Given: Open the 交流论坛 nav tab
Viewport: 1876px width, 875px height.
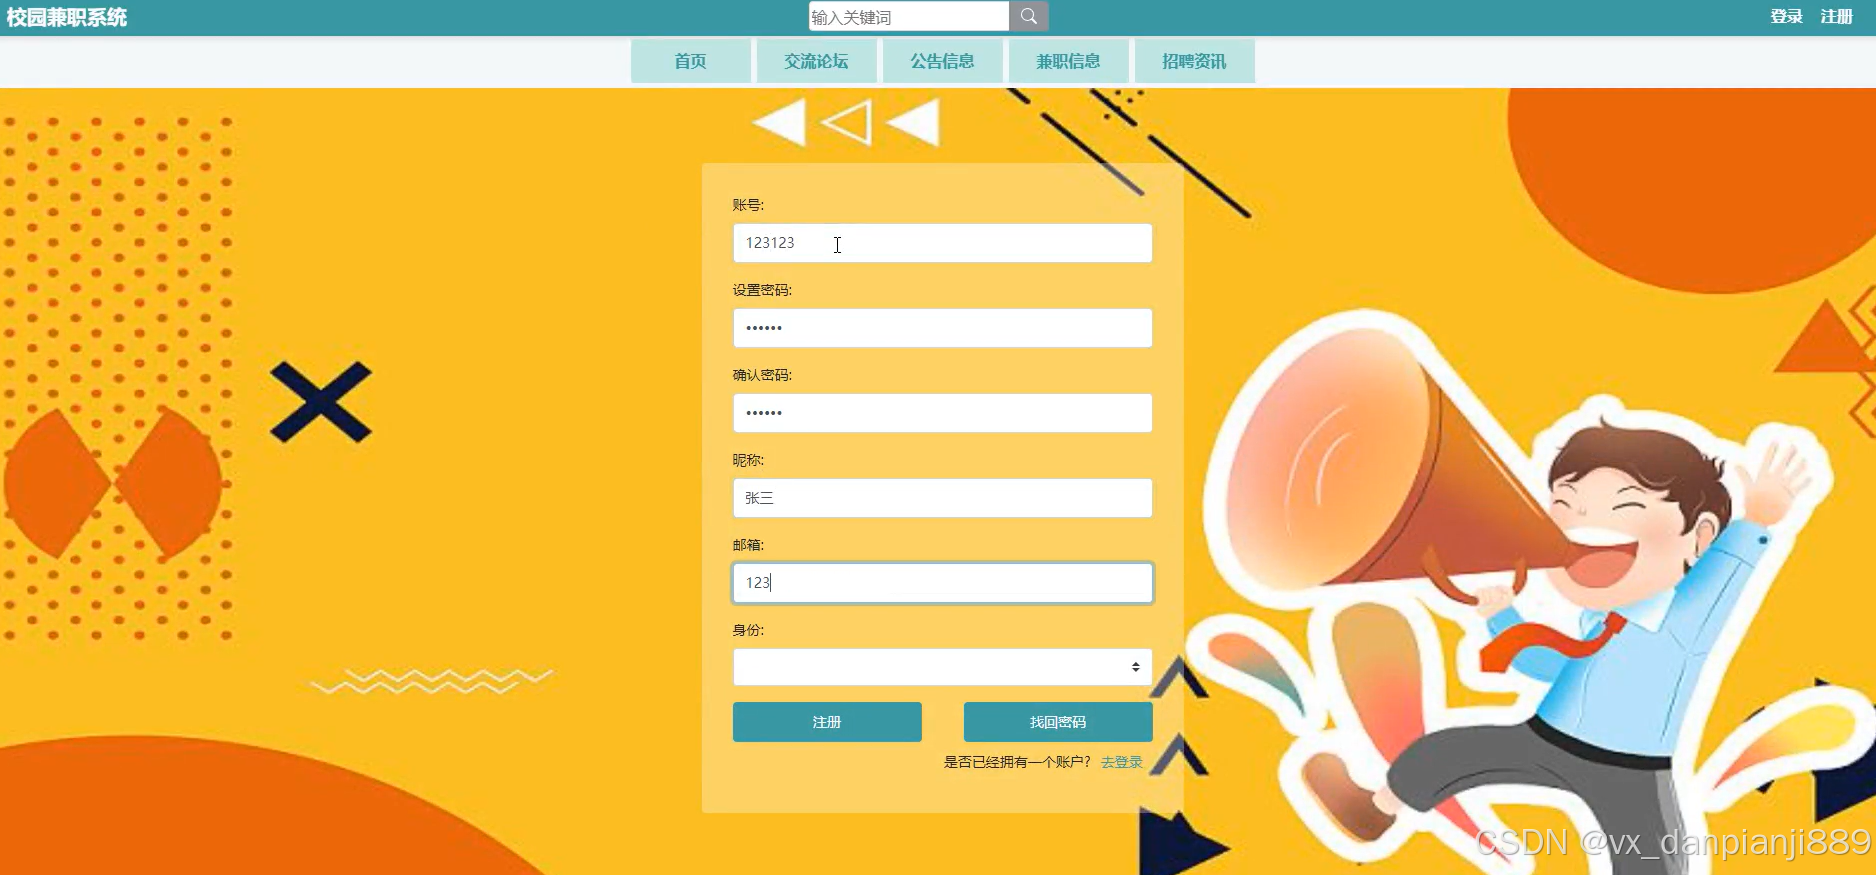Looking at the screenshot, I should pos(816,61).
